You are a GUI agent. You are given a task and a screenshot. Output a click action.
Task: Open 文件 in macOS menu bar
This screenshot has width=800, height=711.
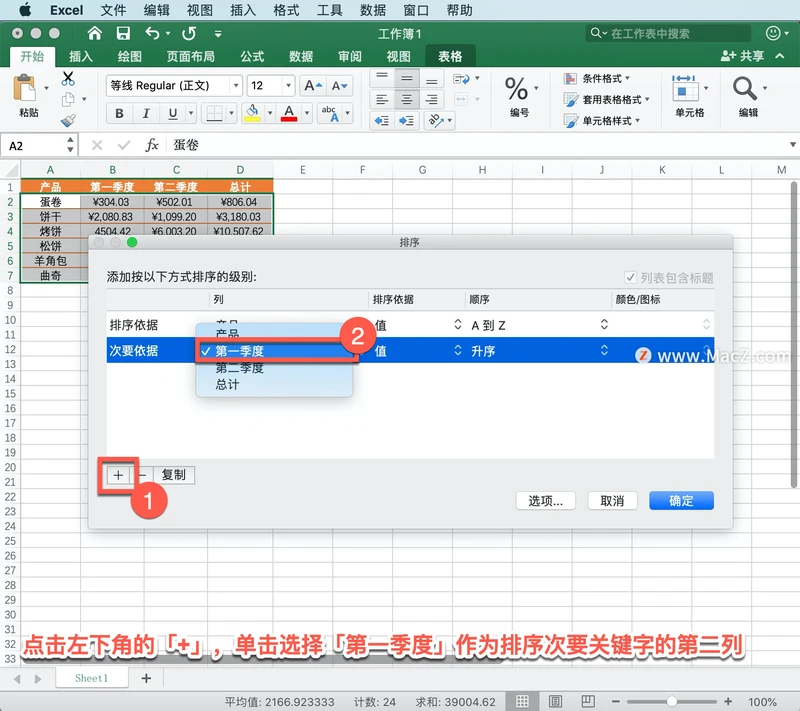pyautogui.click(x=113, y=10)
